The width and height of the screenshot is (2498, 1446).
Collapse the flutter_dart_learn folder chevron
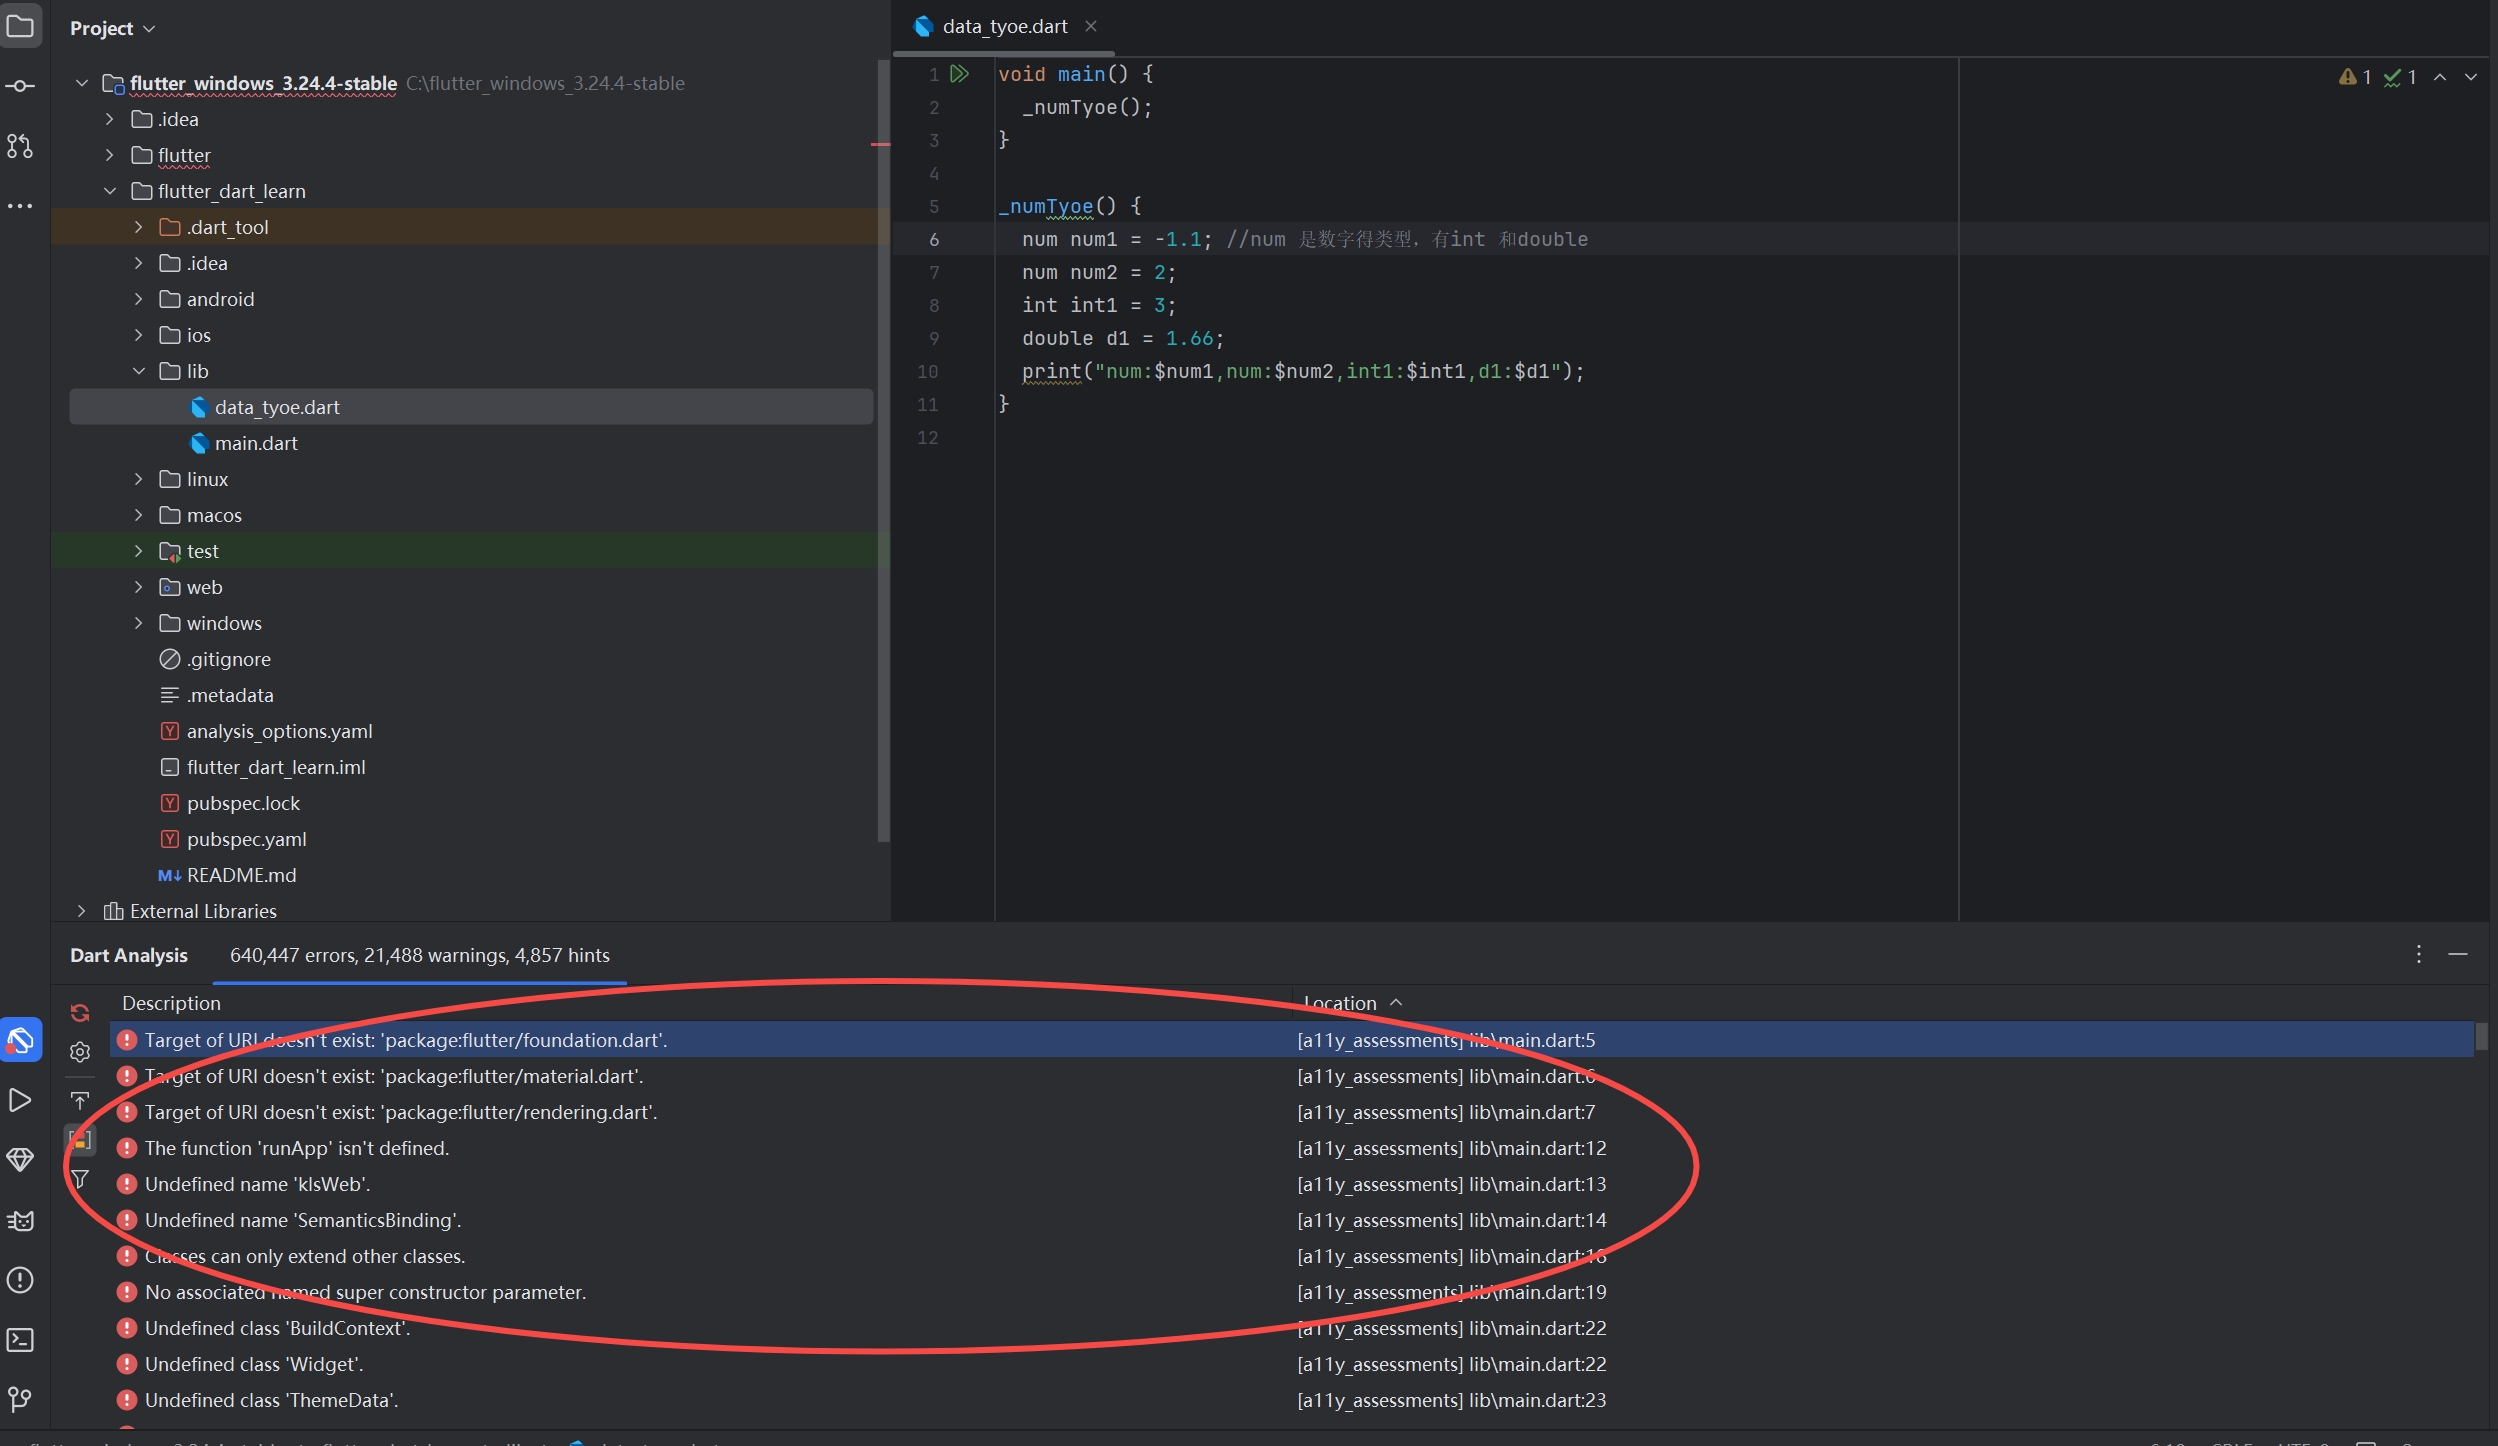click(x=110, y=191)
